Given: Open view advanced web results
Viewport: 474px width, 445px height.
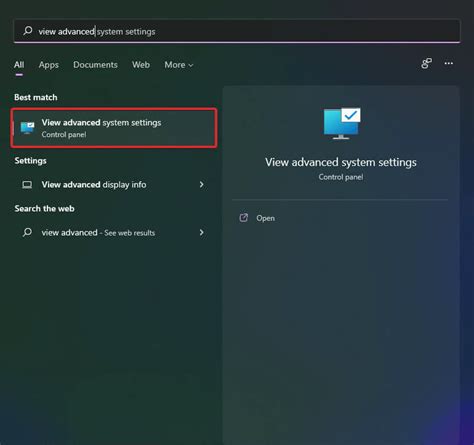Looking at the screenshot, I should (x=114, y=233).
